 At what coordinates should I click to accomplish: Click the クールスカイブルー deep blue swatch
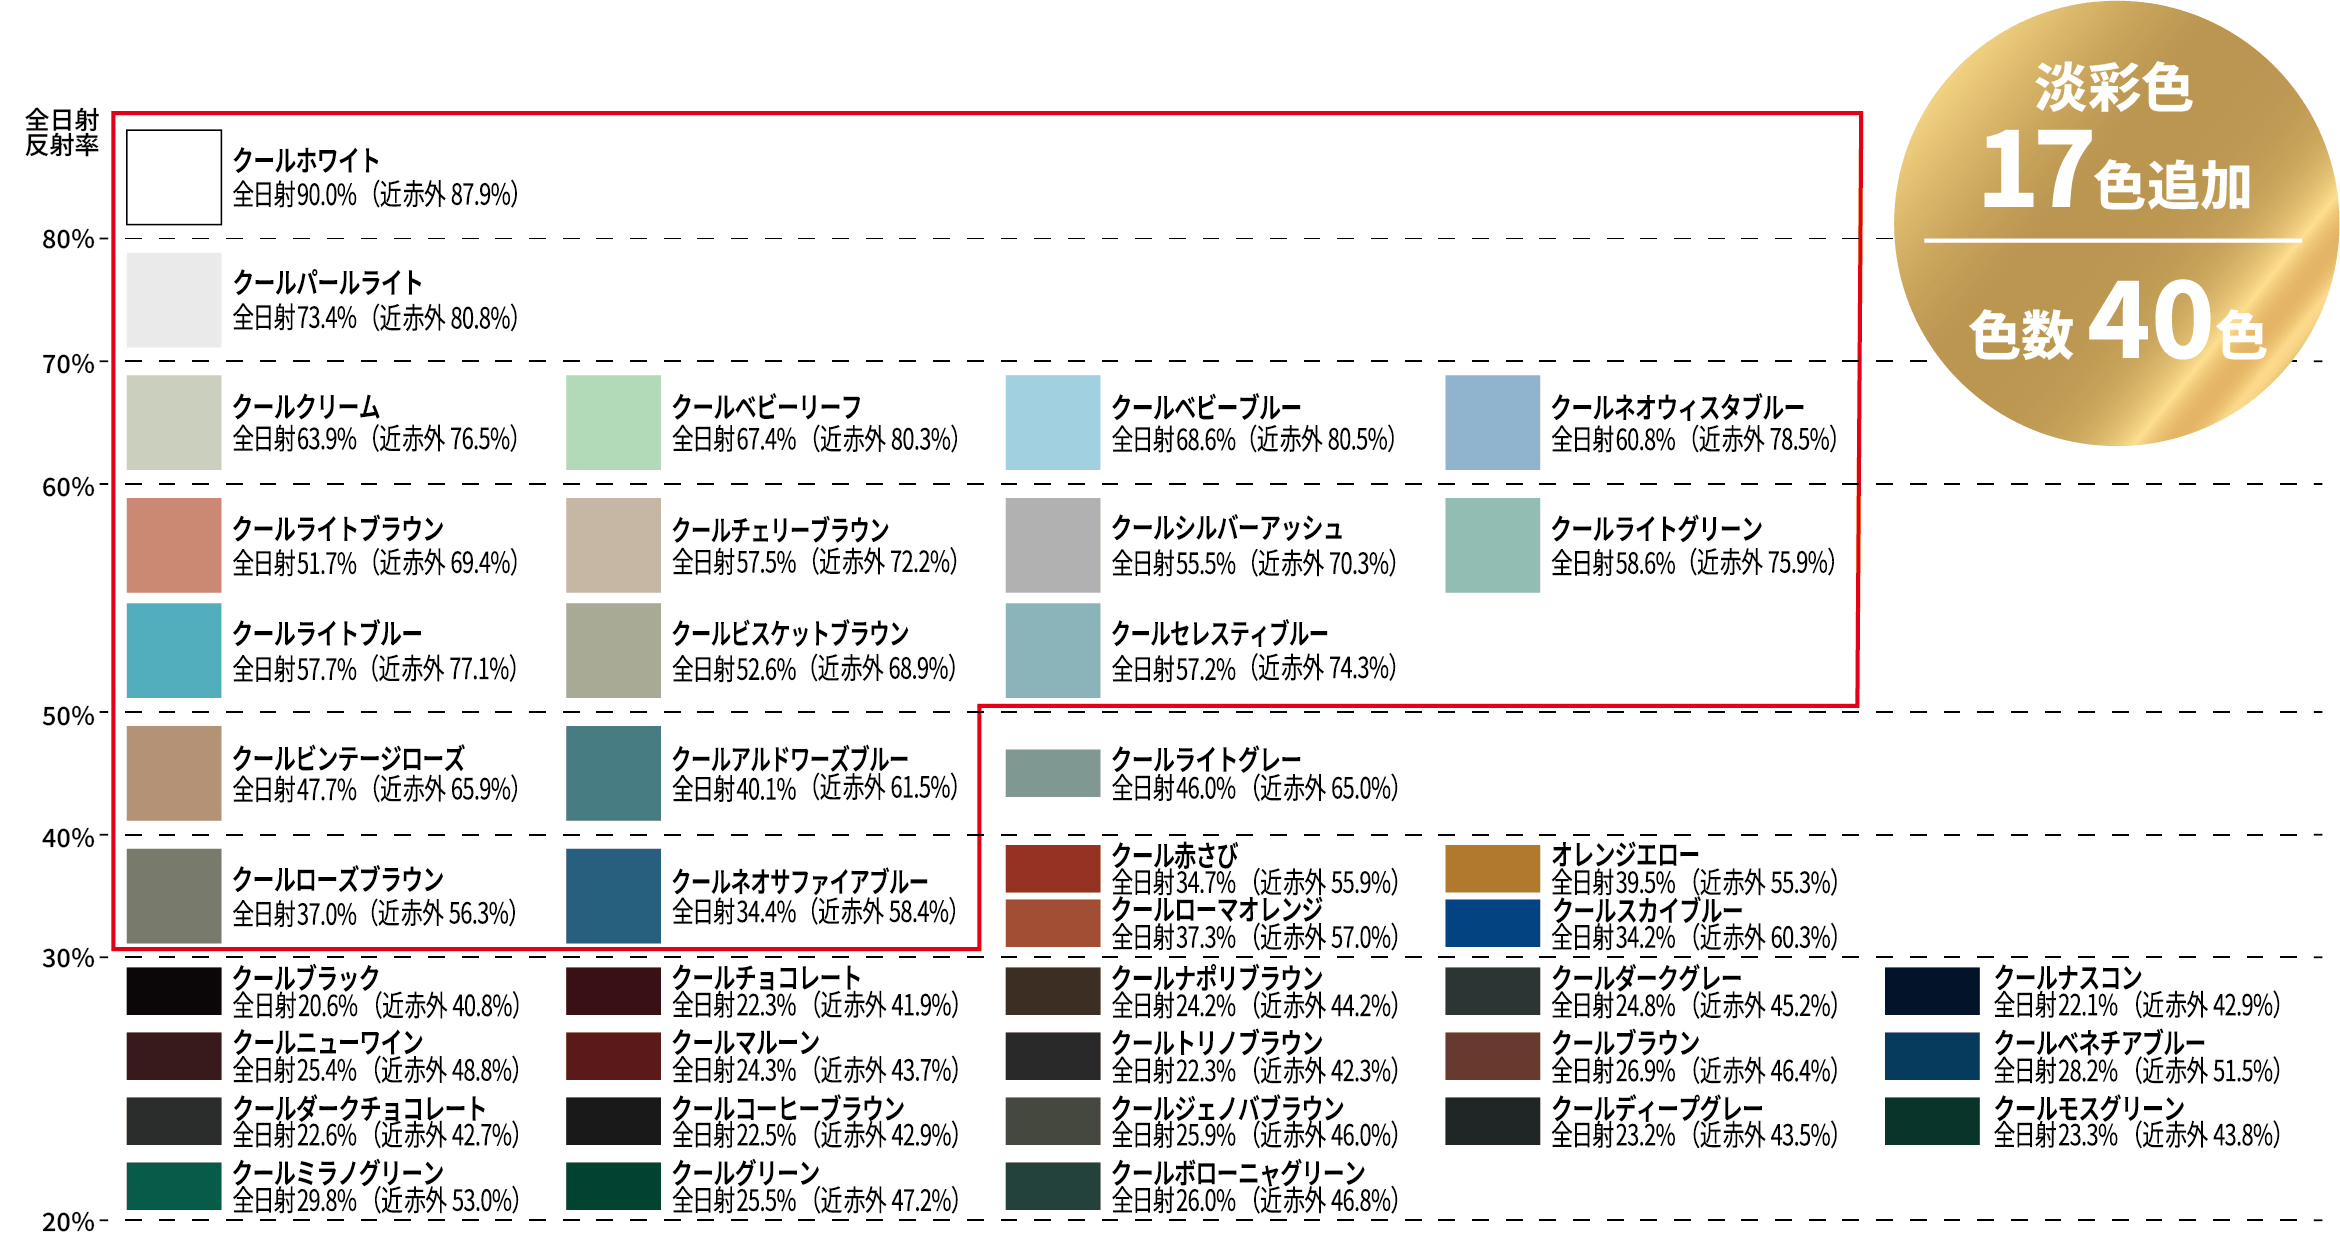pyautogui.click(x=1492, y=923)
